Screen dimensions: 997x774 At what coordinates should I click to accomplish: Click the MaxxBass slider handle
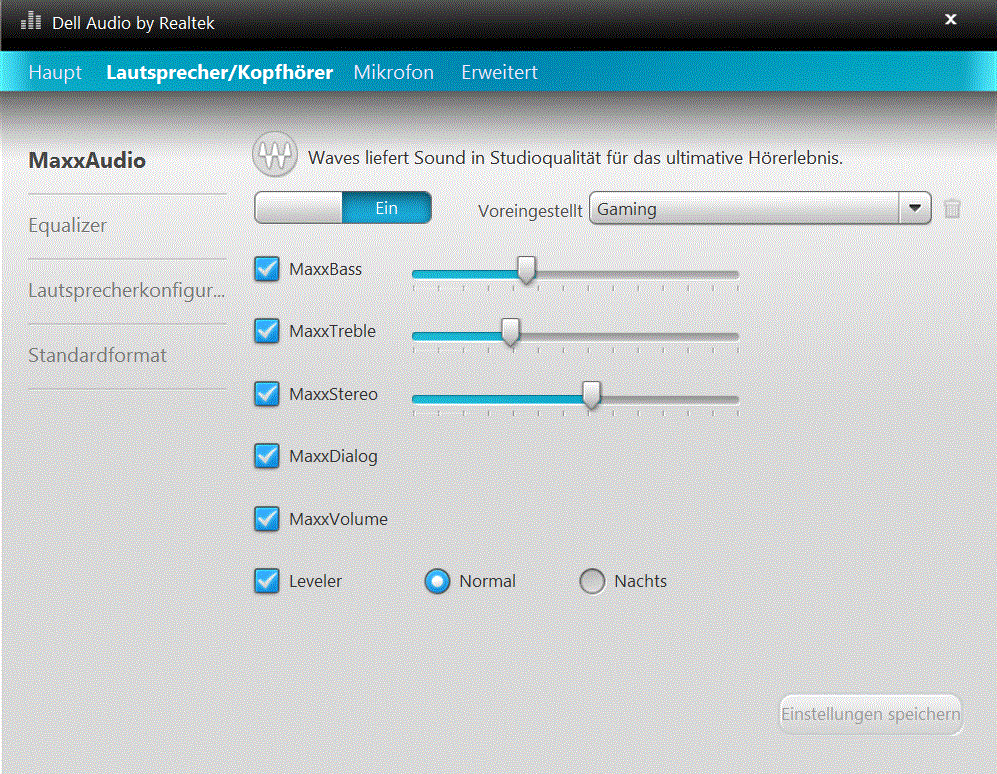[526, 270]
